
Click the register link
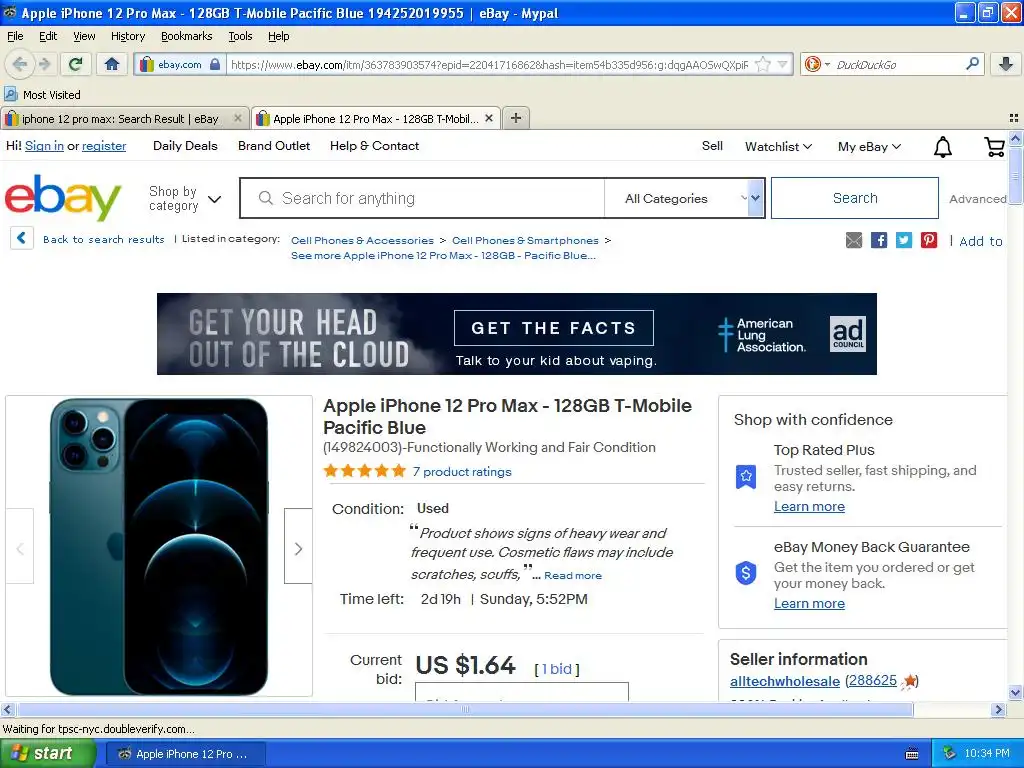pos(104,146)
